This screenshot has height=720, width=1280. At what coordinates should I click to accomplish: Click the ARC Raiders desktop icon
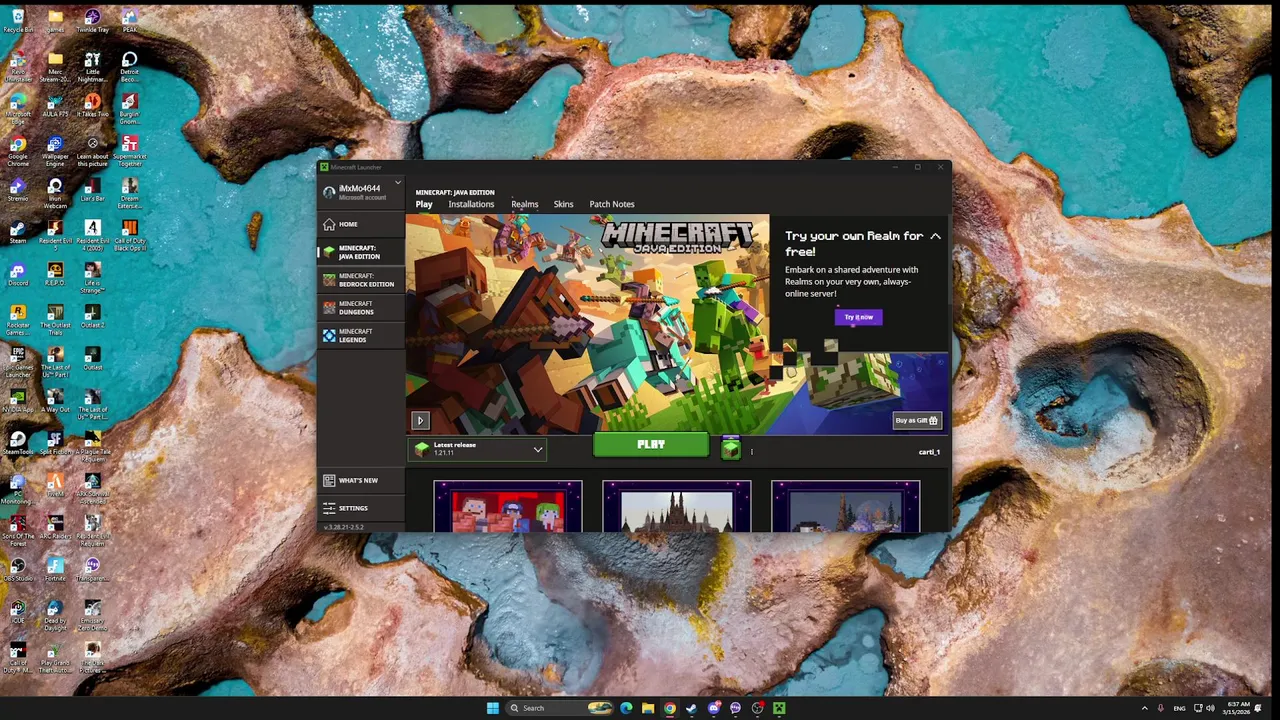click(x=55, y=527)
